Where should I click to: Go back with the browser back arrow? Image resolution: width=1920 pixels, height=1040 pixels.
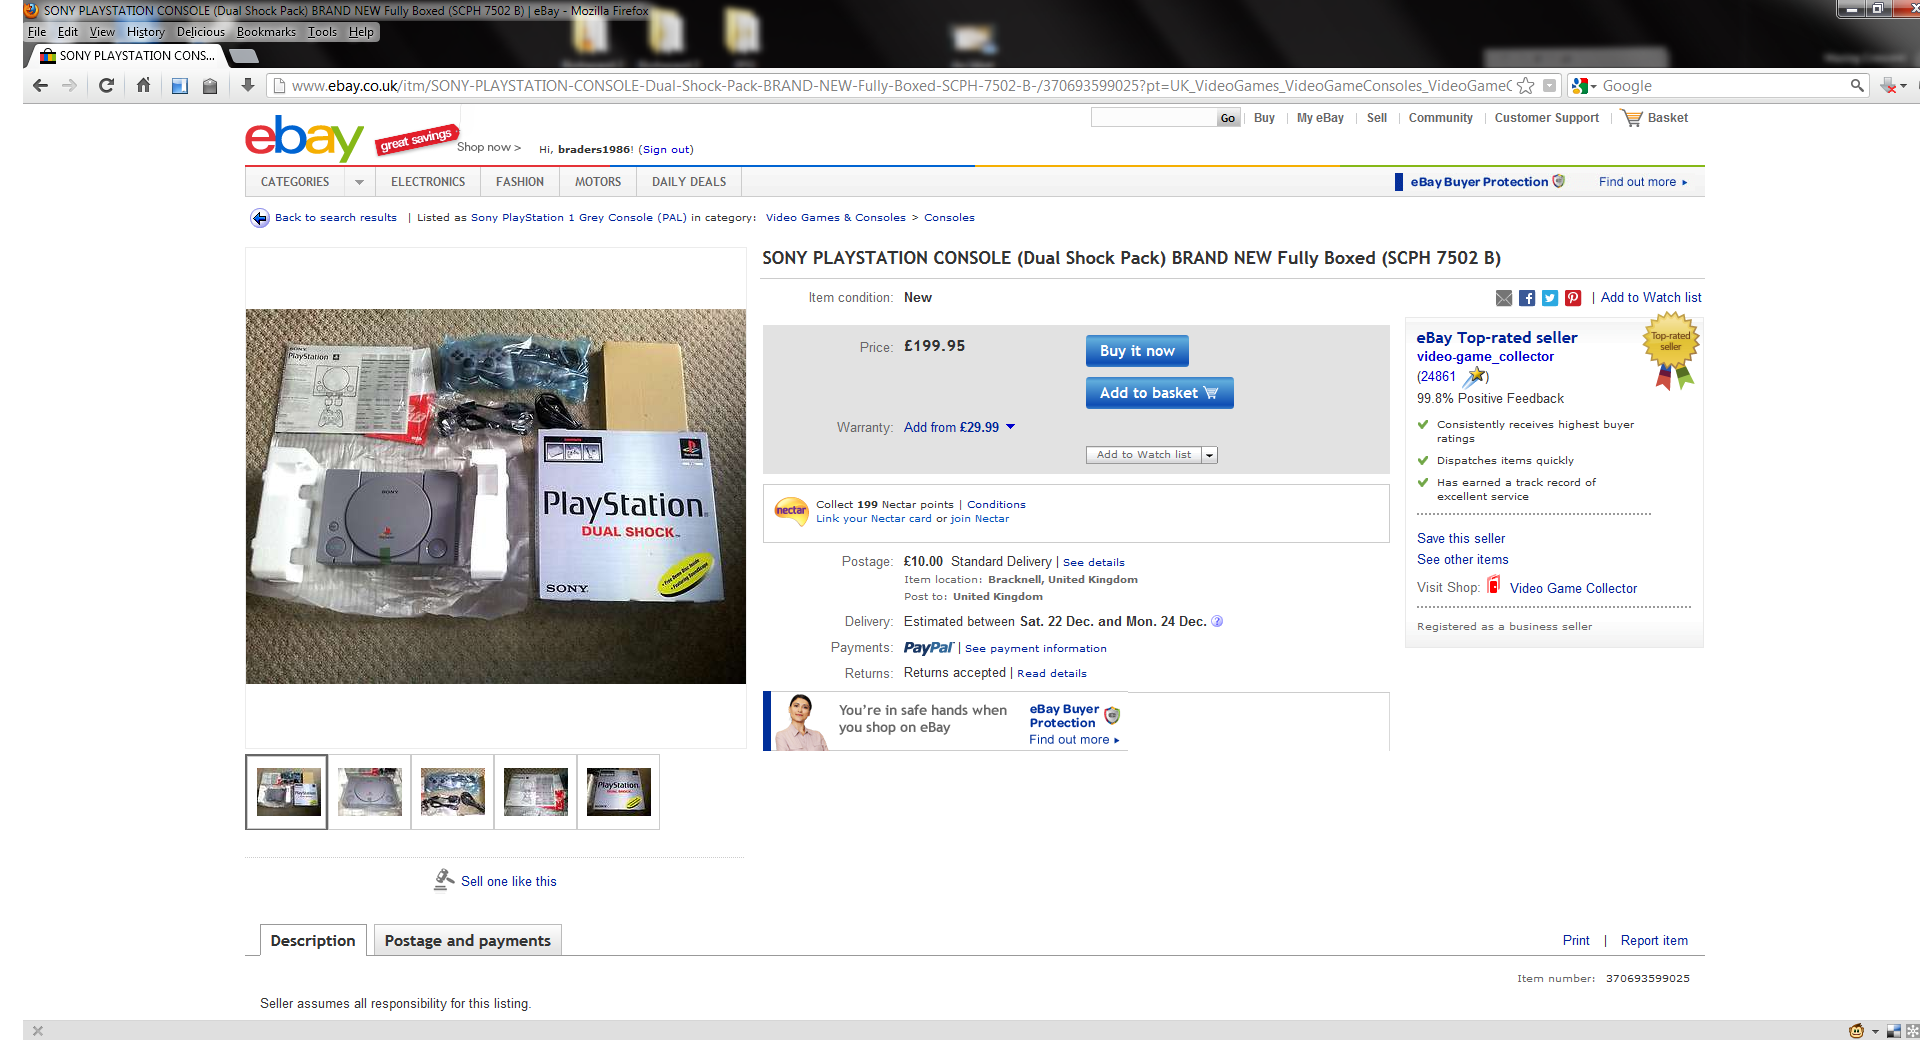tap(41, 86)
